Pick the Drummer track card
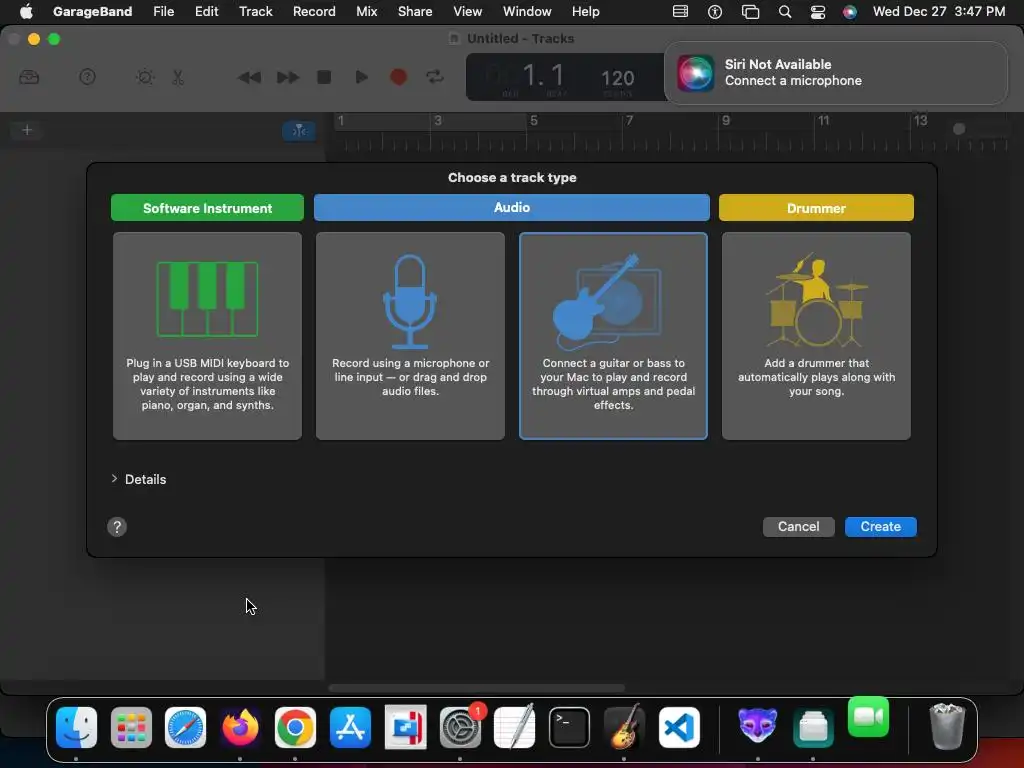Screen dimensions: 1024x768 coord(816,336)
